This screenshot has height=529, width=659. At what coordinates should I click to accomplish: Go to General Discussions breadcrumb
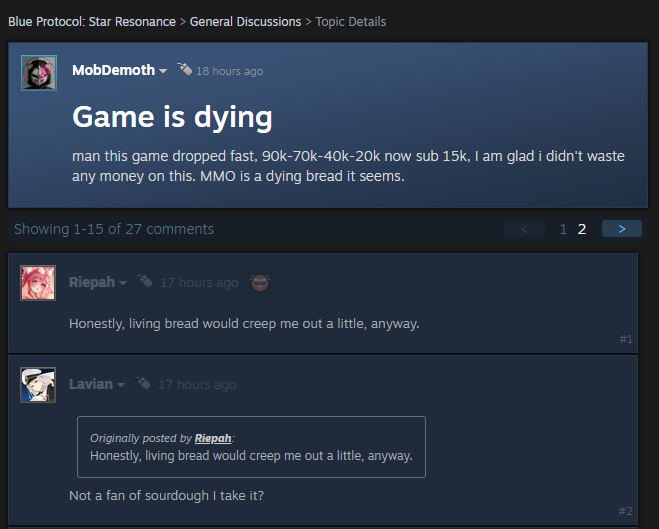pyautogui.click(x=245, y=21)
